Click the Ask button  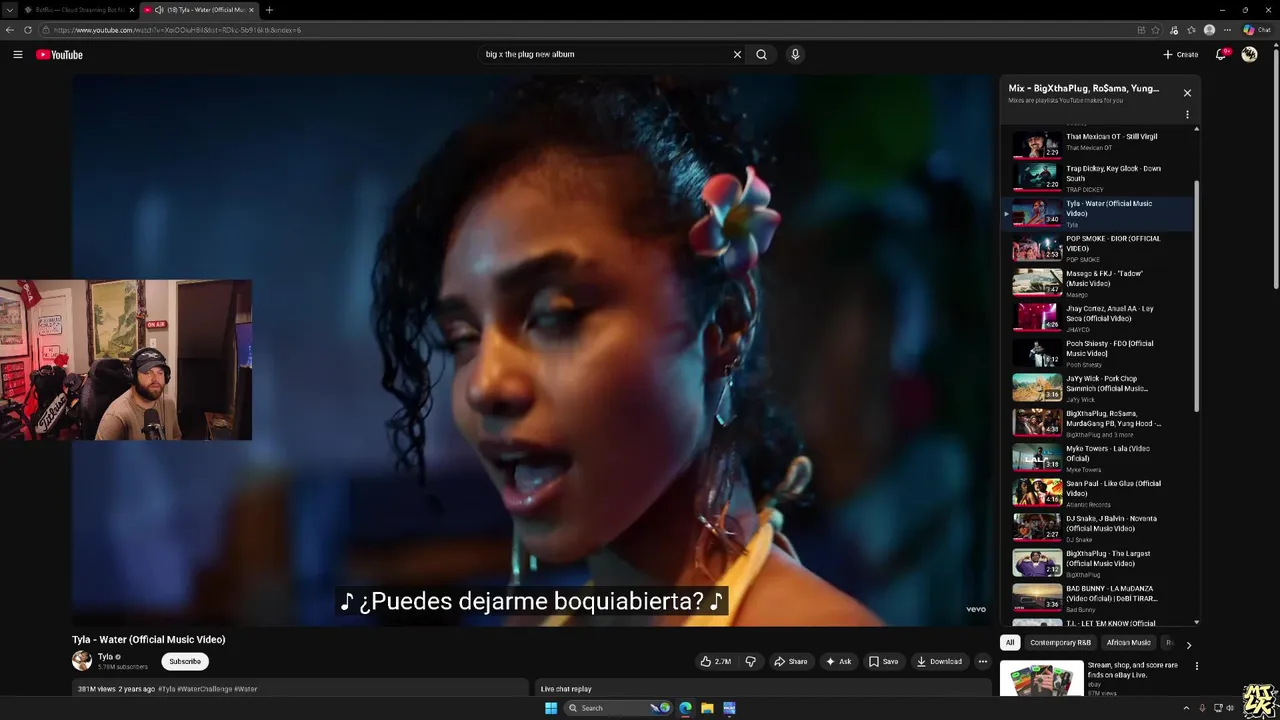[x=838, y=661]
